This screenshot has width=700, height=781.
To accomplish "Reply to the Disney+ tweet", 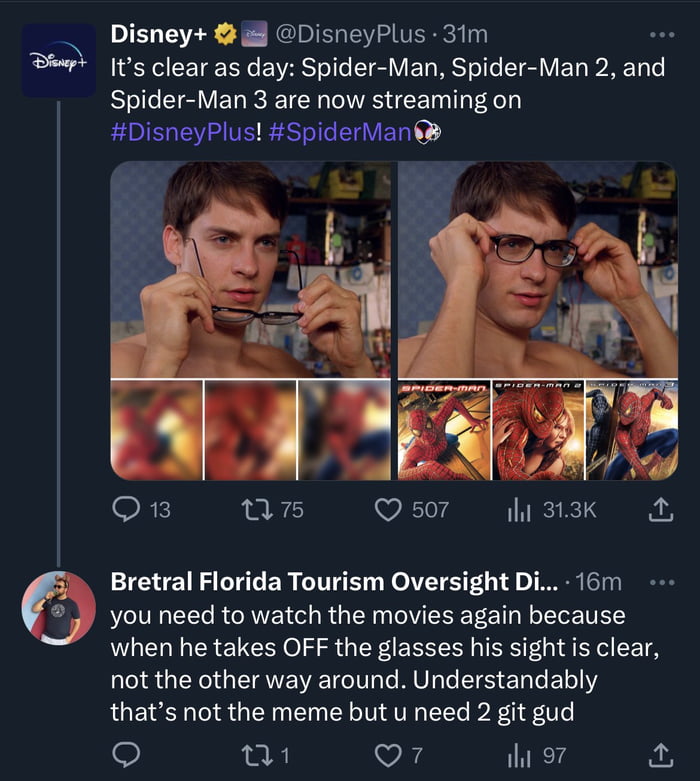I will point(127,510).
